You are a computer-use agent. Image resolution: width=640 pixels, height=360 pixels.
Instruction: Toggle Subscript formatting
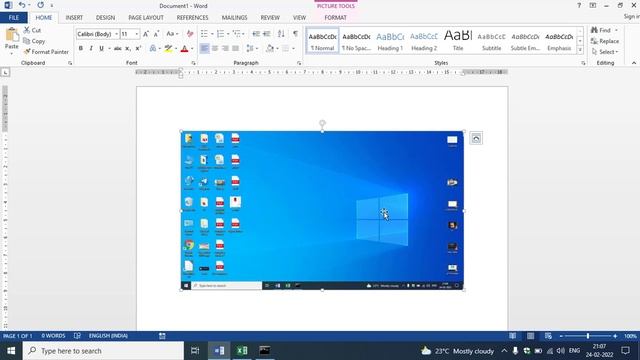point(128,49)
